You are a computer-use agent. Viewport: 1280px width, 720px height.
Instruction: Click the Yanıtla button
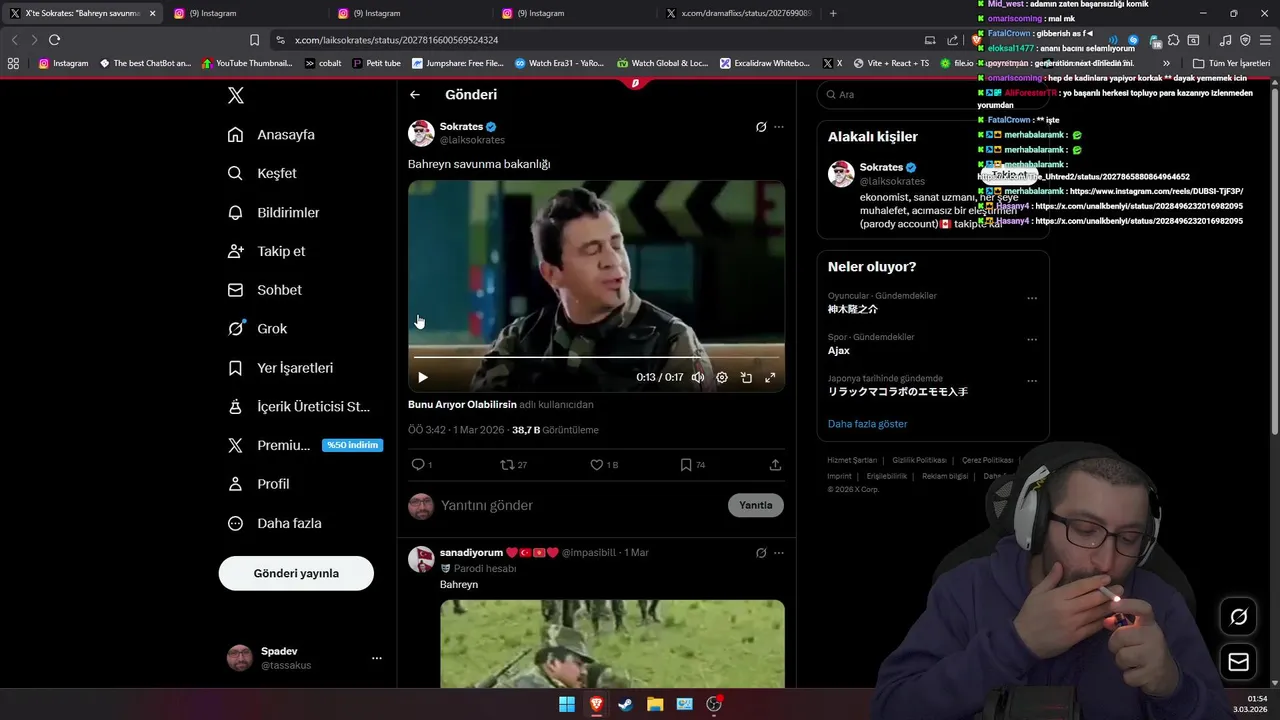click(756, 505)
